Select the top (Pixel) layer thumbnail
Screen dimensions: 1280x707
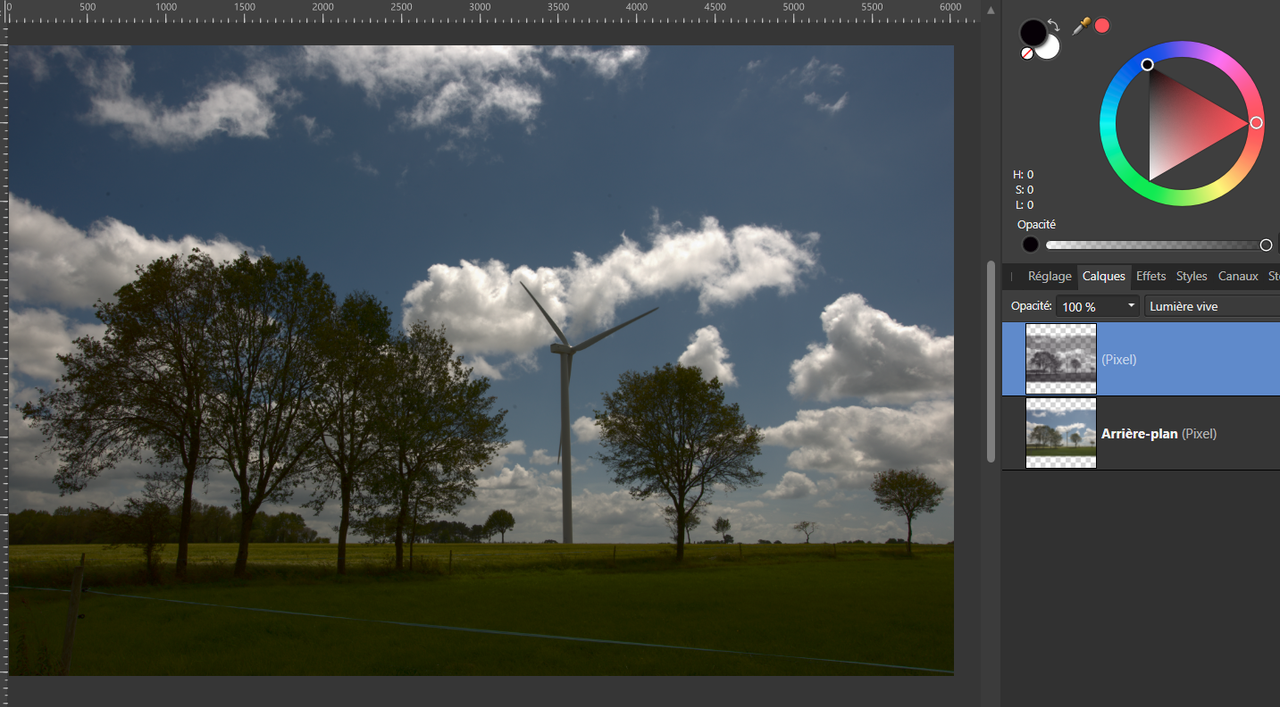[x=1061, y=359]
